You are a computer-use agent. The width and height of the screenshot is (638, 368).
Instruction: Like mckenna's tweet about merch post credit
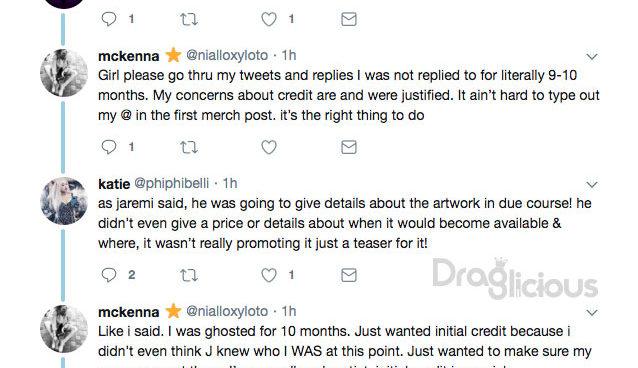click(269, 147)
